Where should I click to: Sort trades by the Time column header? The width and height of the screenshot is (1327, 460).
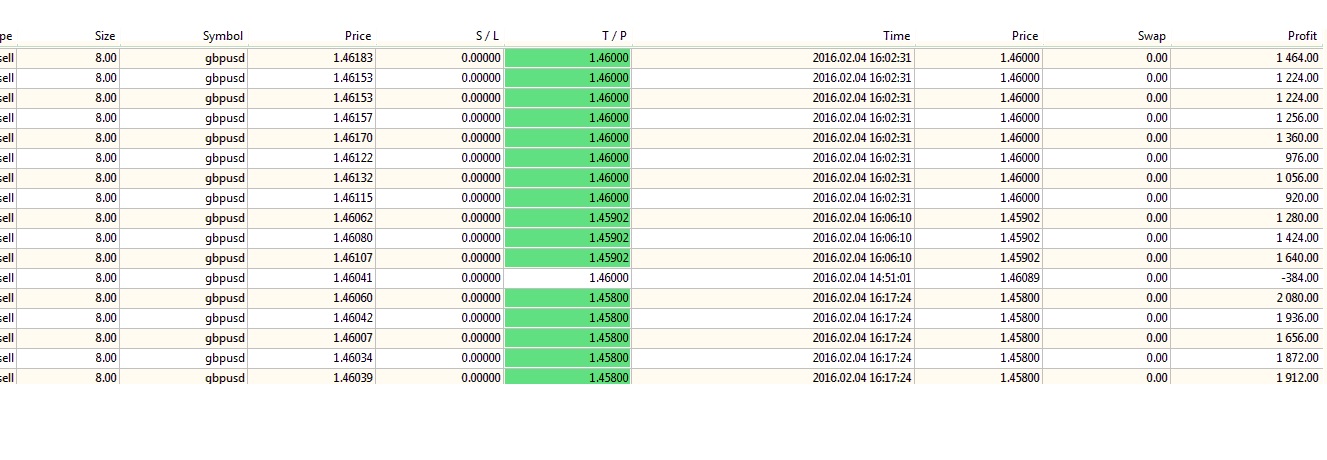pyautogui.click(x=896, y=36)
